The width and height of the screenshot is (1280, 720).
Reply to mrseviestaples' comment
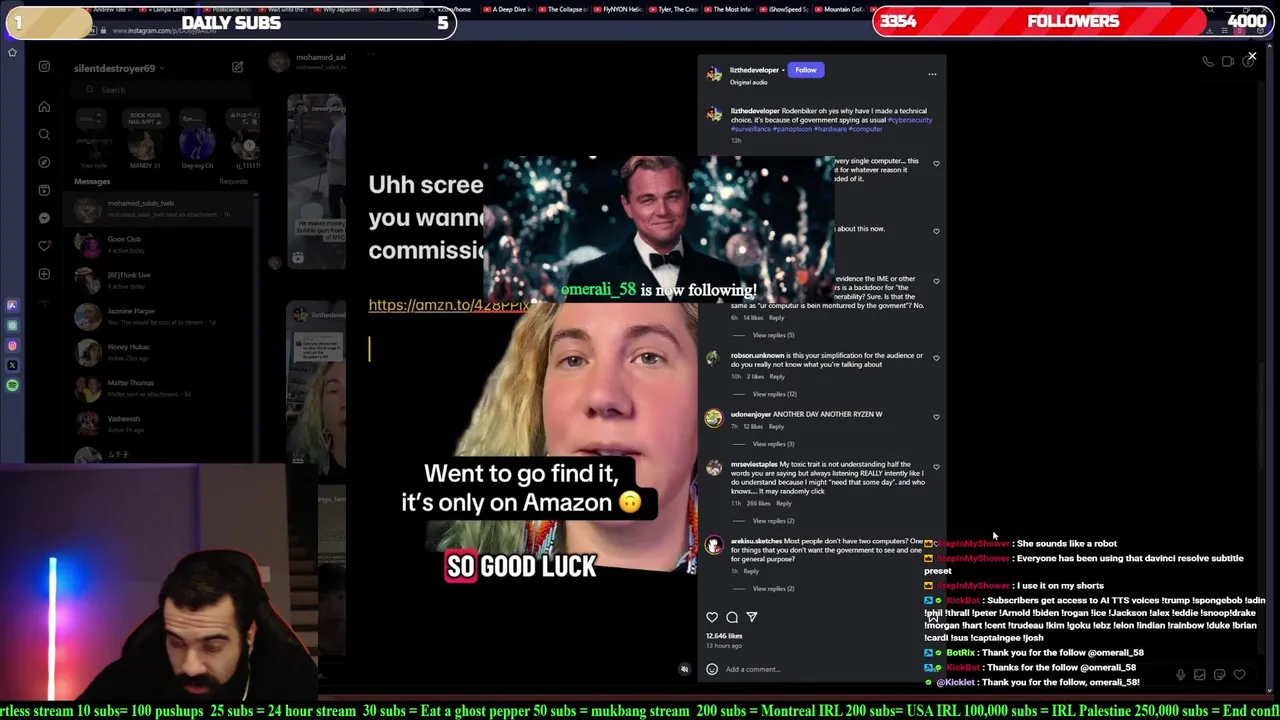pos(783,504)
